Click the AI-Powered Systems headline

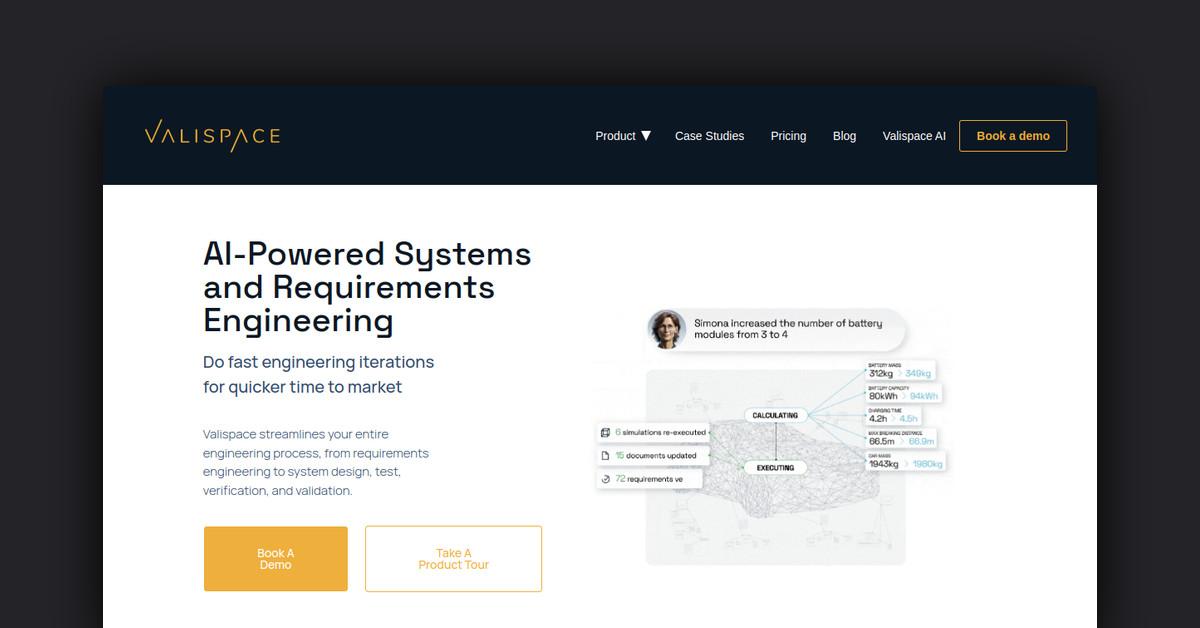coord(367,287)
